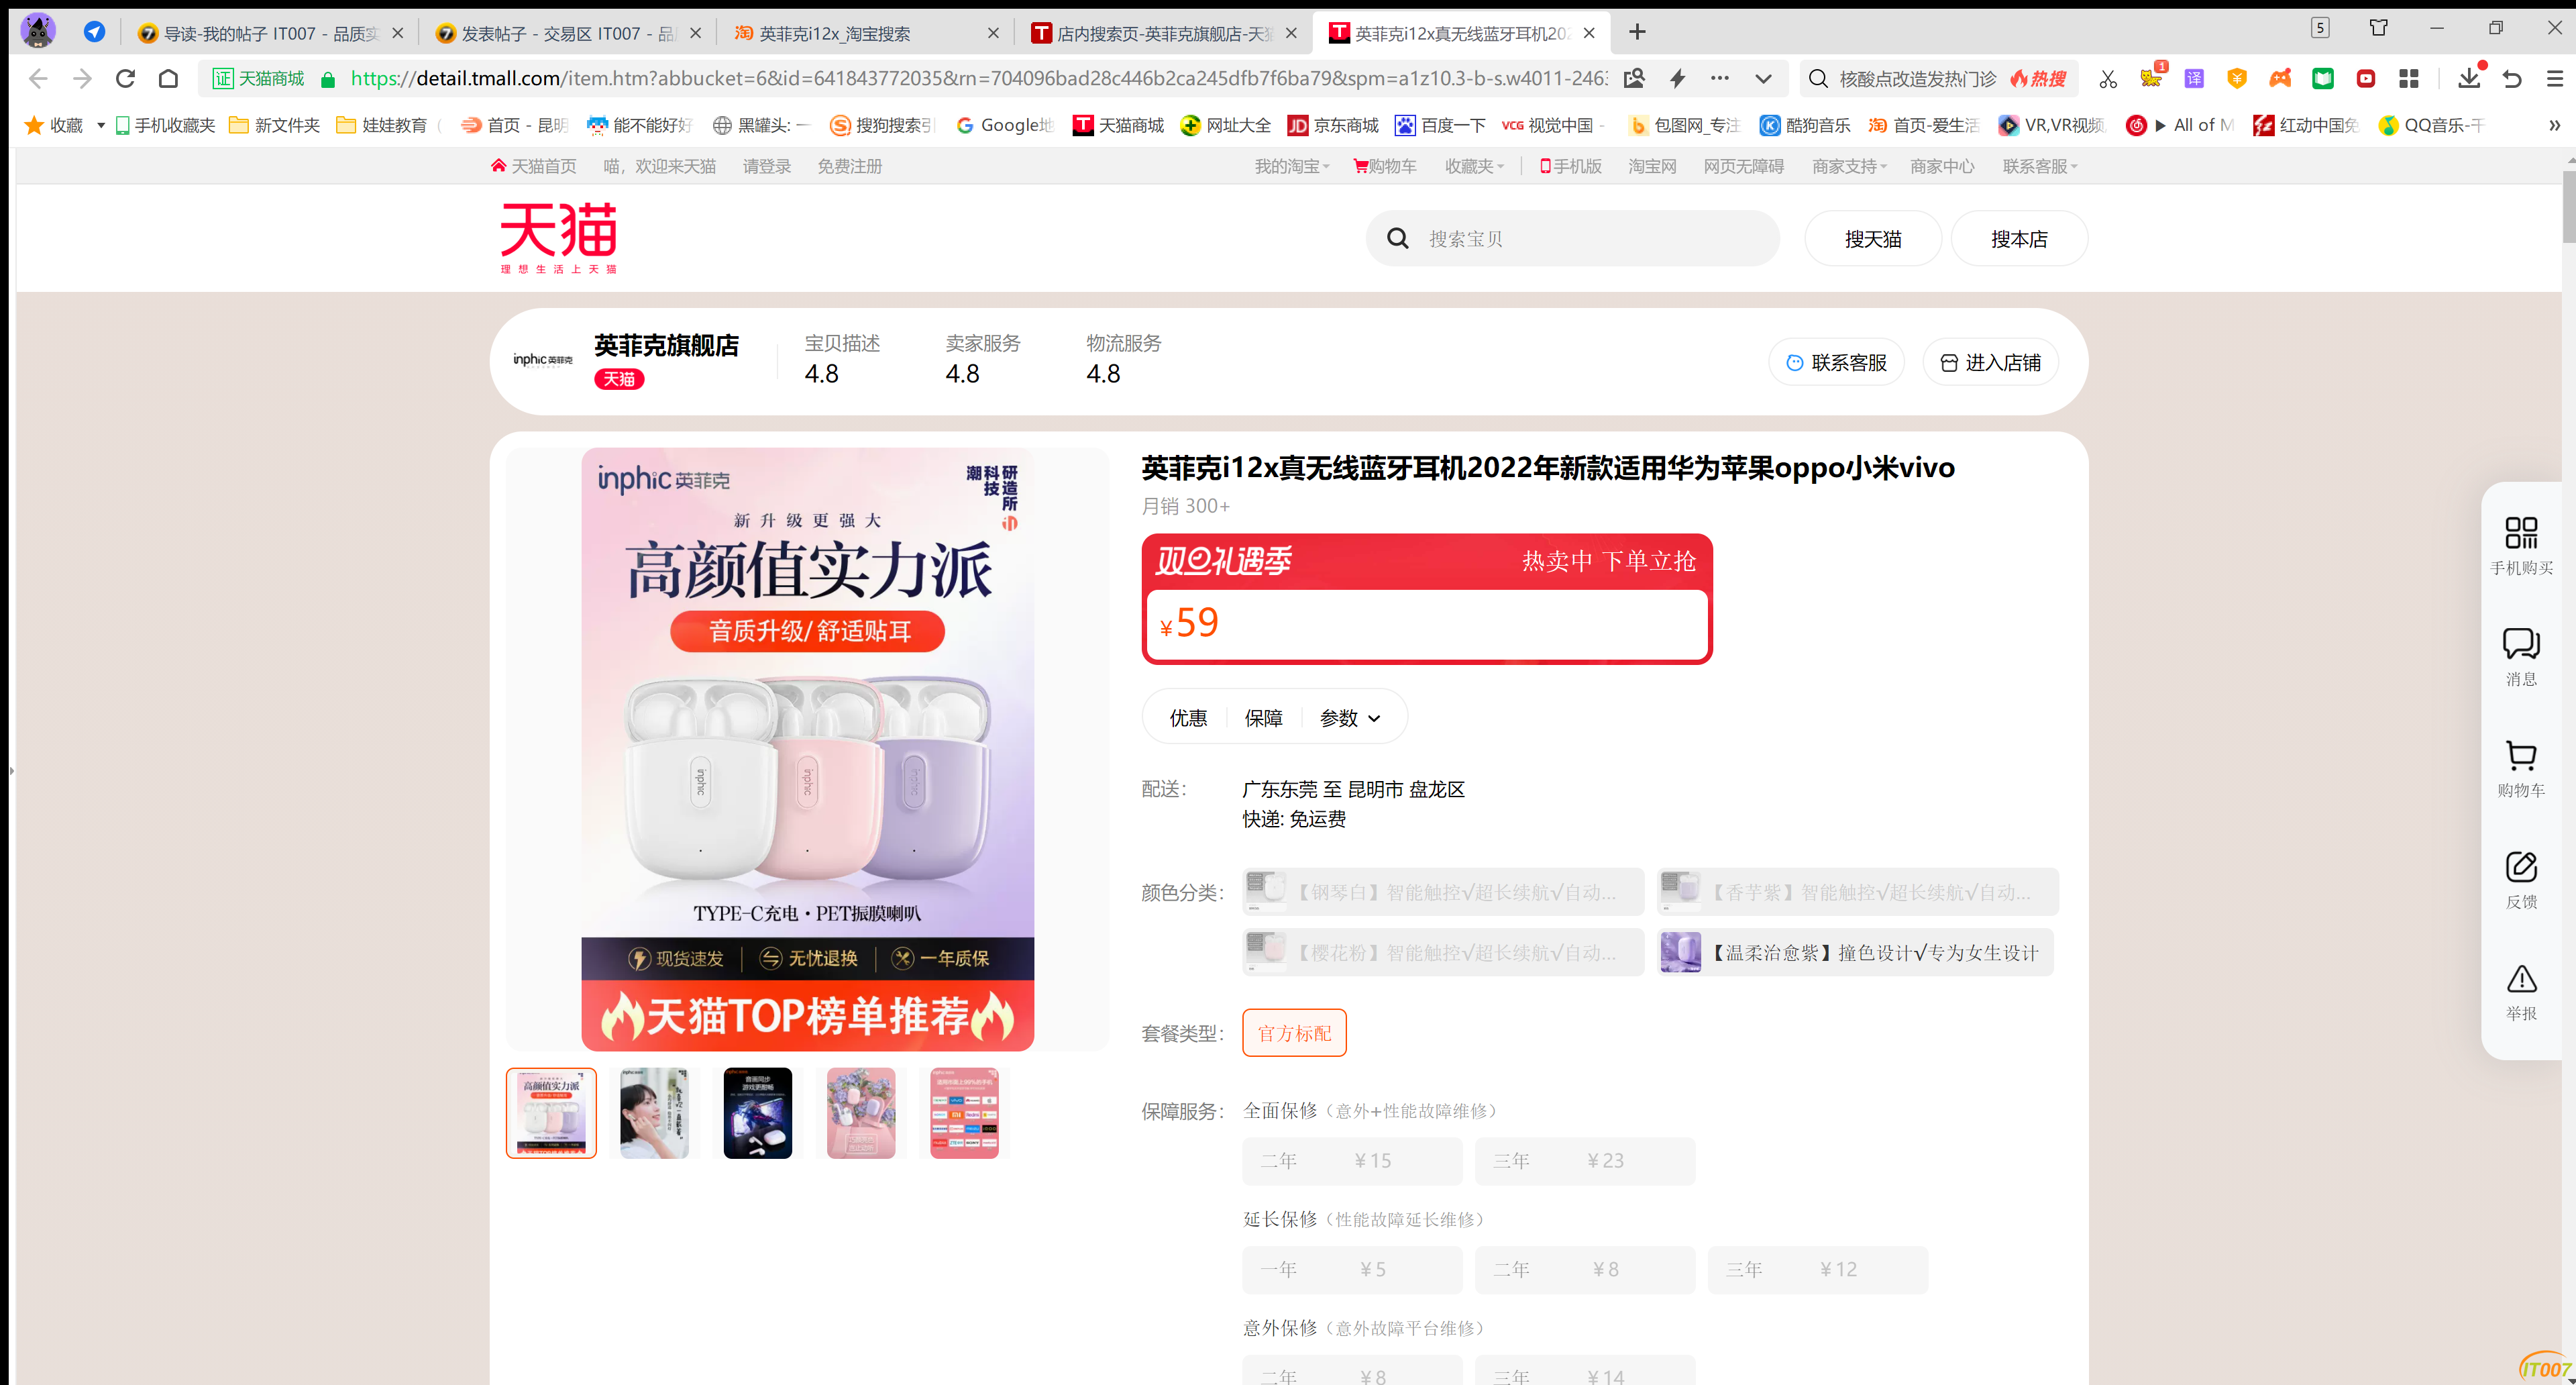
Task: Select the pink brand-compatibility thumbnail
Action: (x=964, y=1112)
